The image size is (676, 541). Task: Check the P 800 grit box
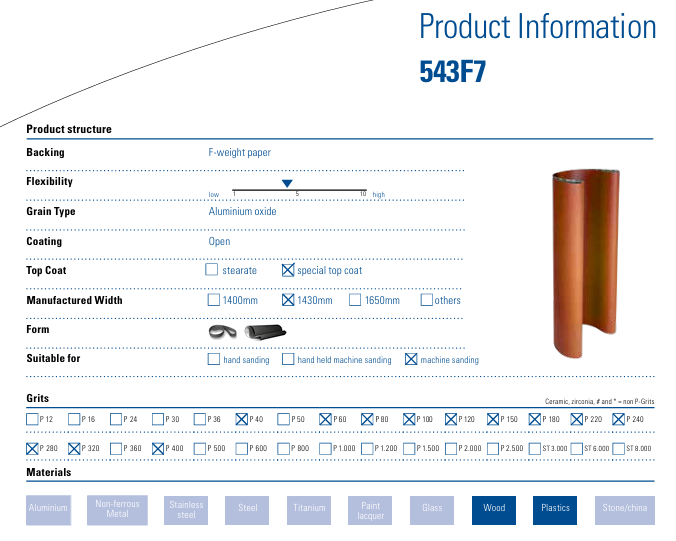pos(283,449)
